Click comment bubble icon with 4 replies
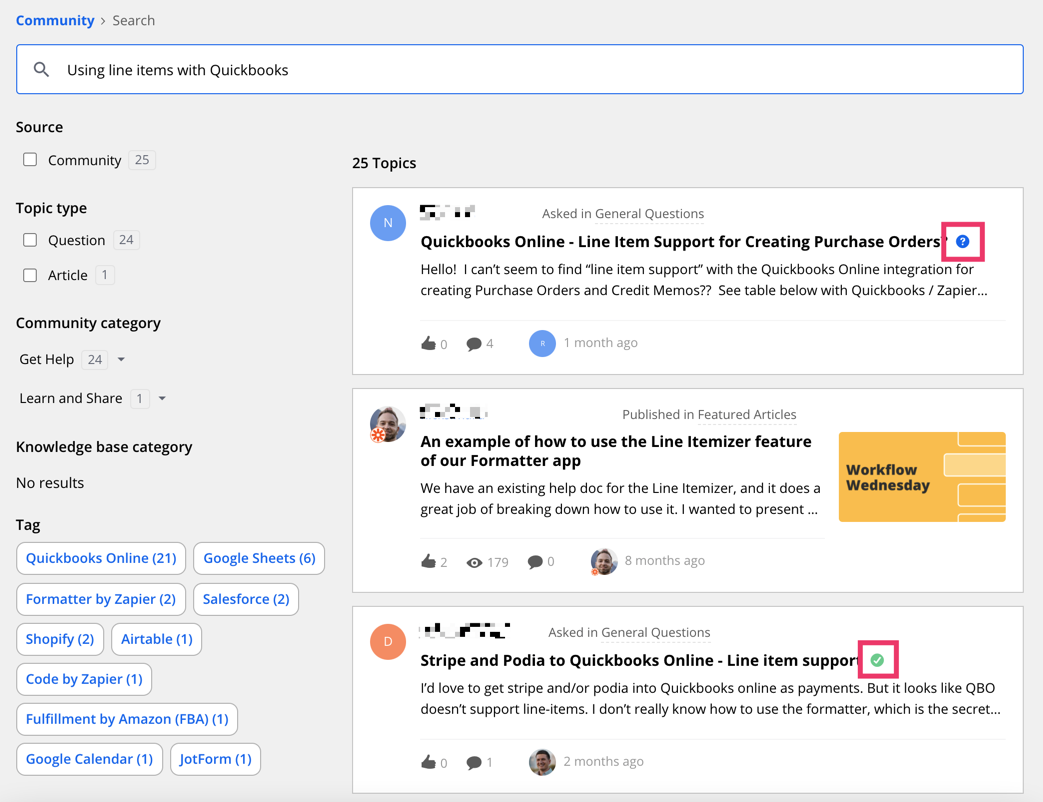The height and width of the screenshot is (802, 1043). coord(474,344)
